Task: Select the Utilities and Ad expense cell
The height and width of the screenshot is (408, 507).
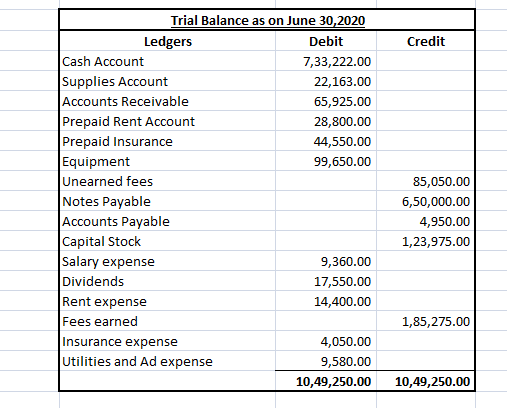Action: click(168, 361)
